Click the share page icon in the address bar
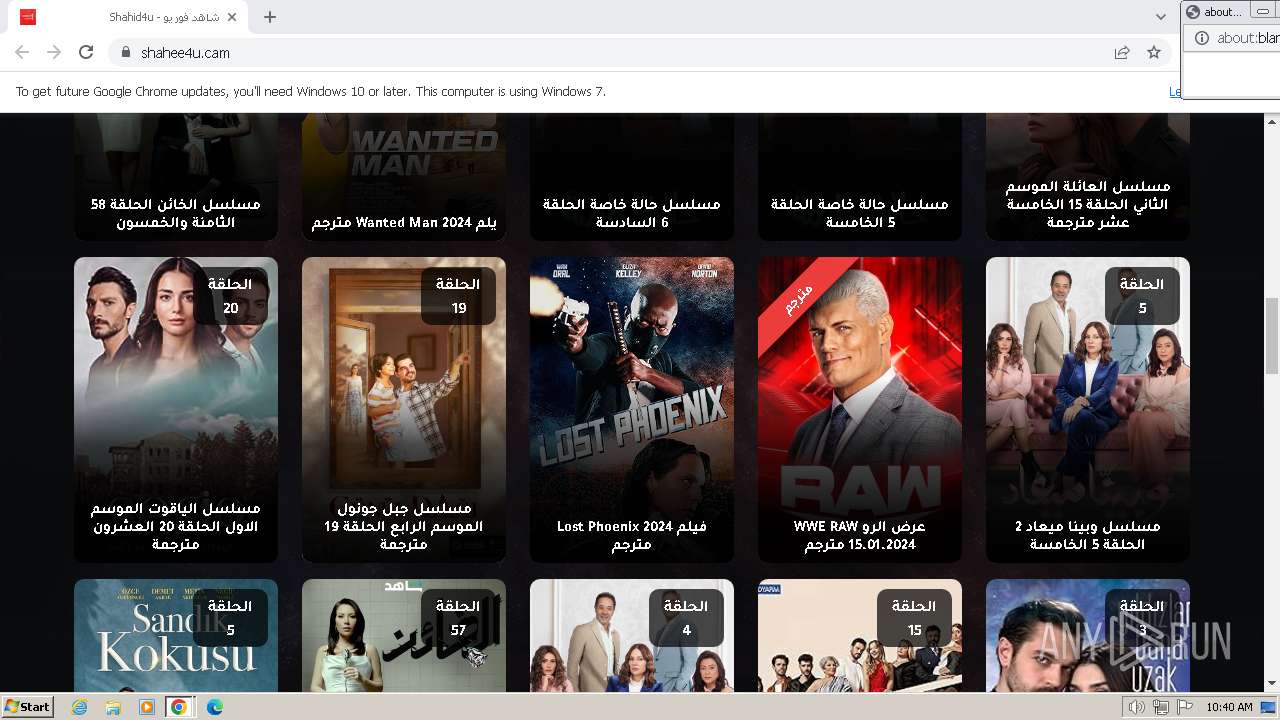The height and width of the screenshot is (720, 1280). point(1122,52)
